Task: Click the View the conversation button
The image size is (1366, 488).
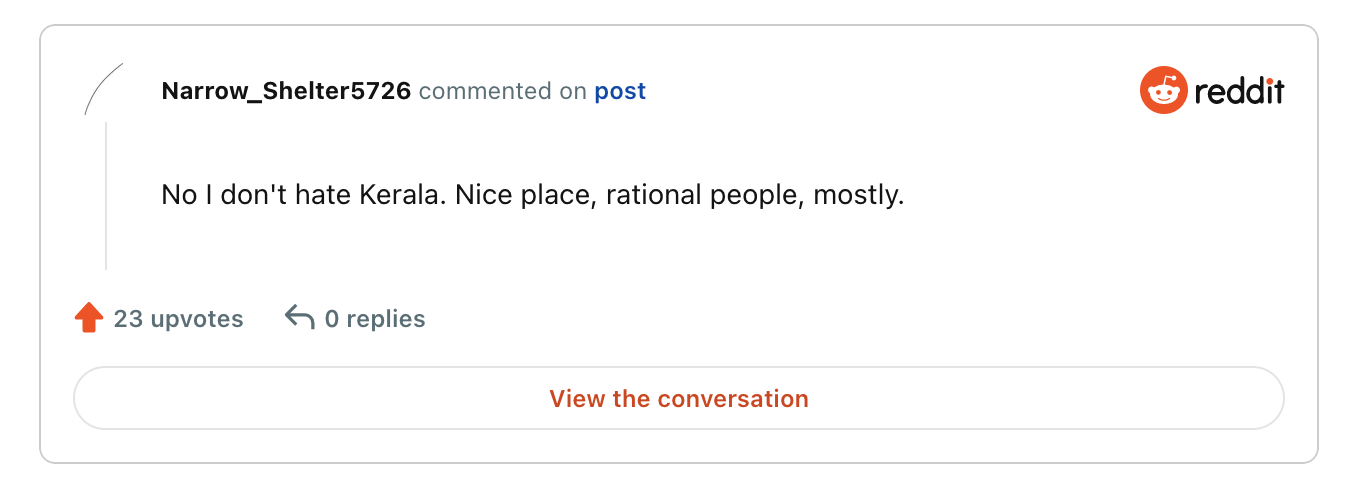Action: coord(679,399)
